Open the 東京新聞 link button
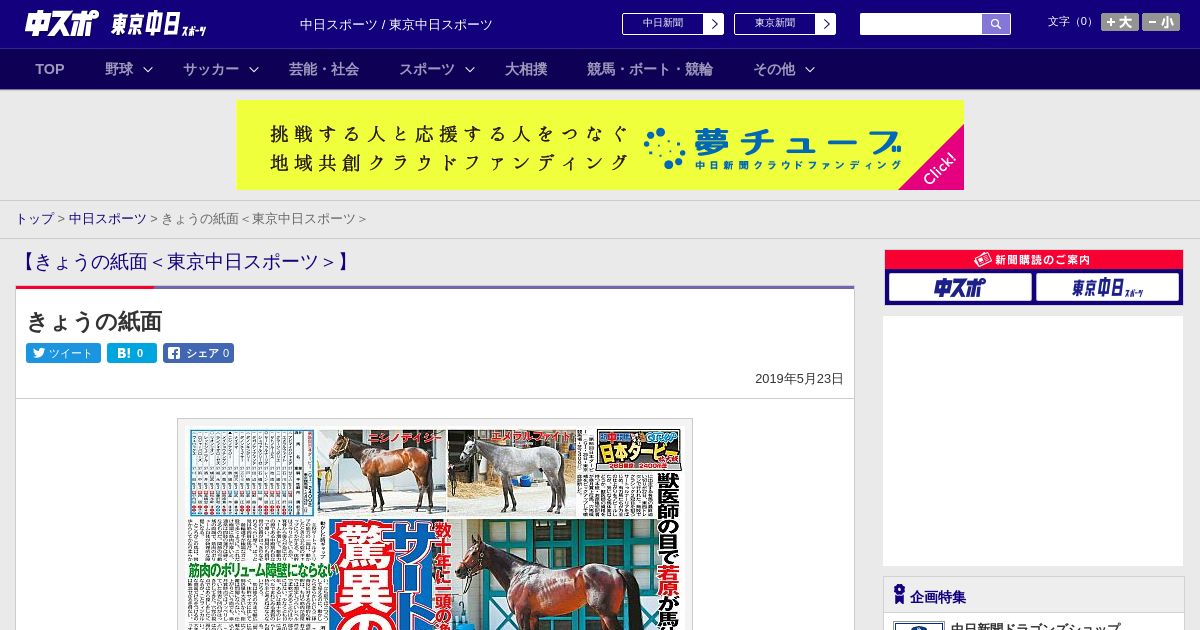The height and width of the screenshot is (630, 1200). click(774, 24)
